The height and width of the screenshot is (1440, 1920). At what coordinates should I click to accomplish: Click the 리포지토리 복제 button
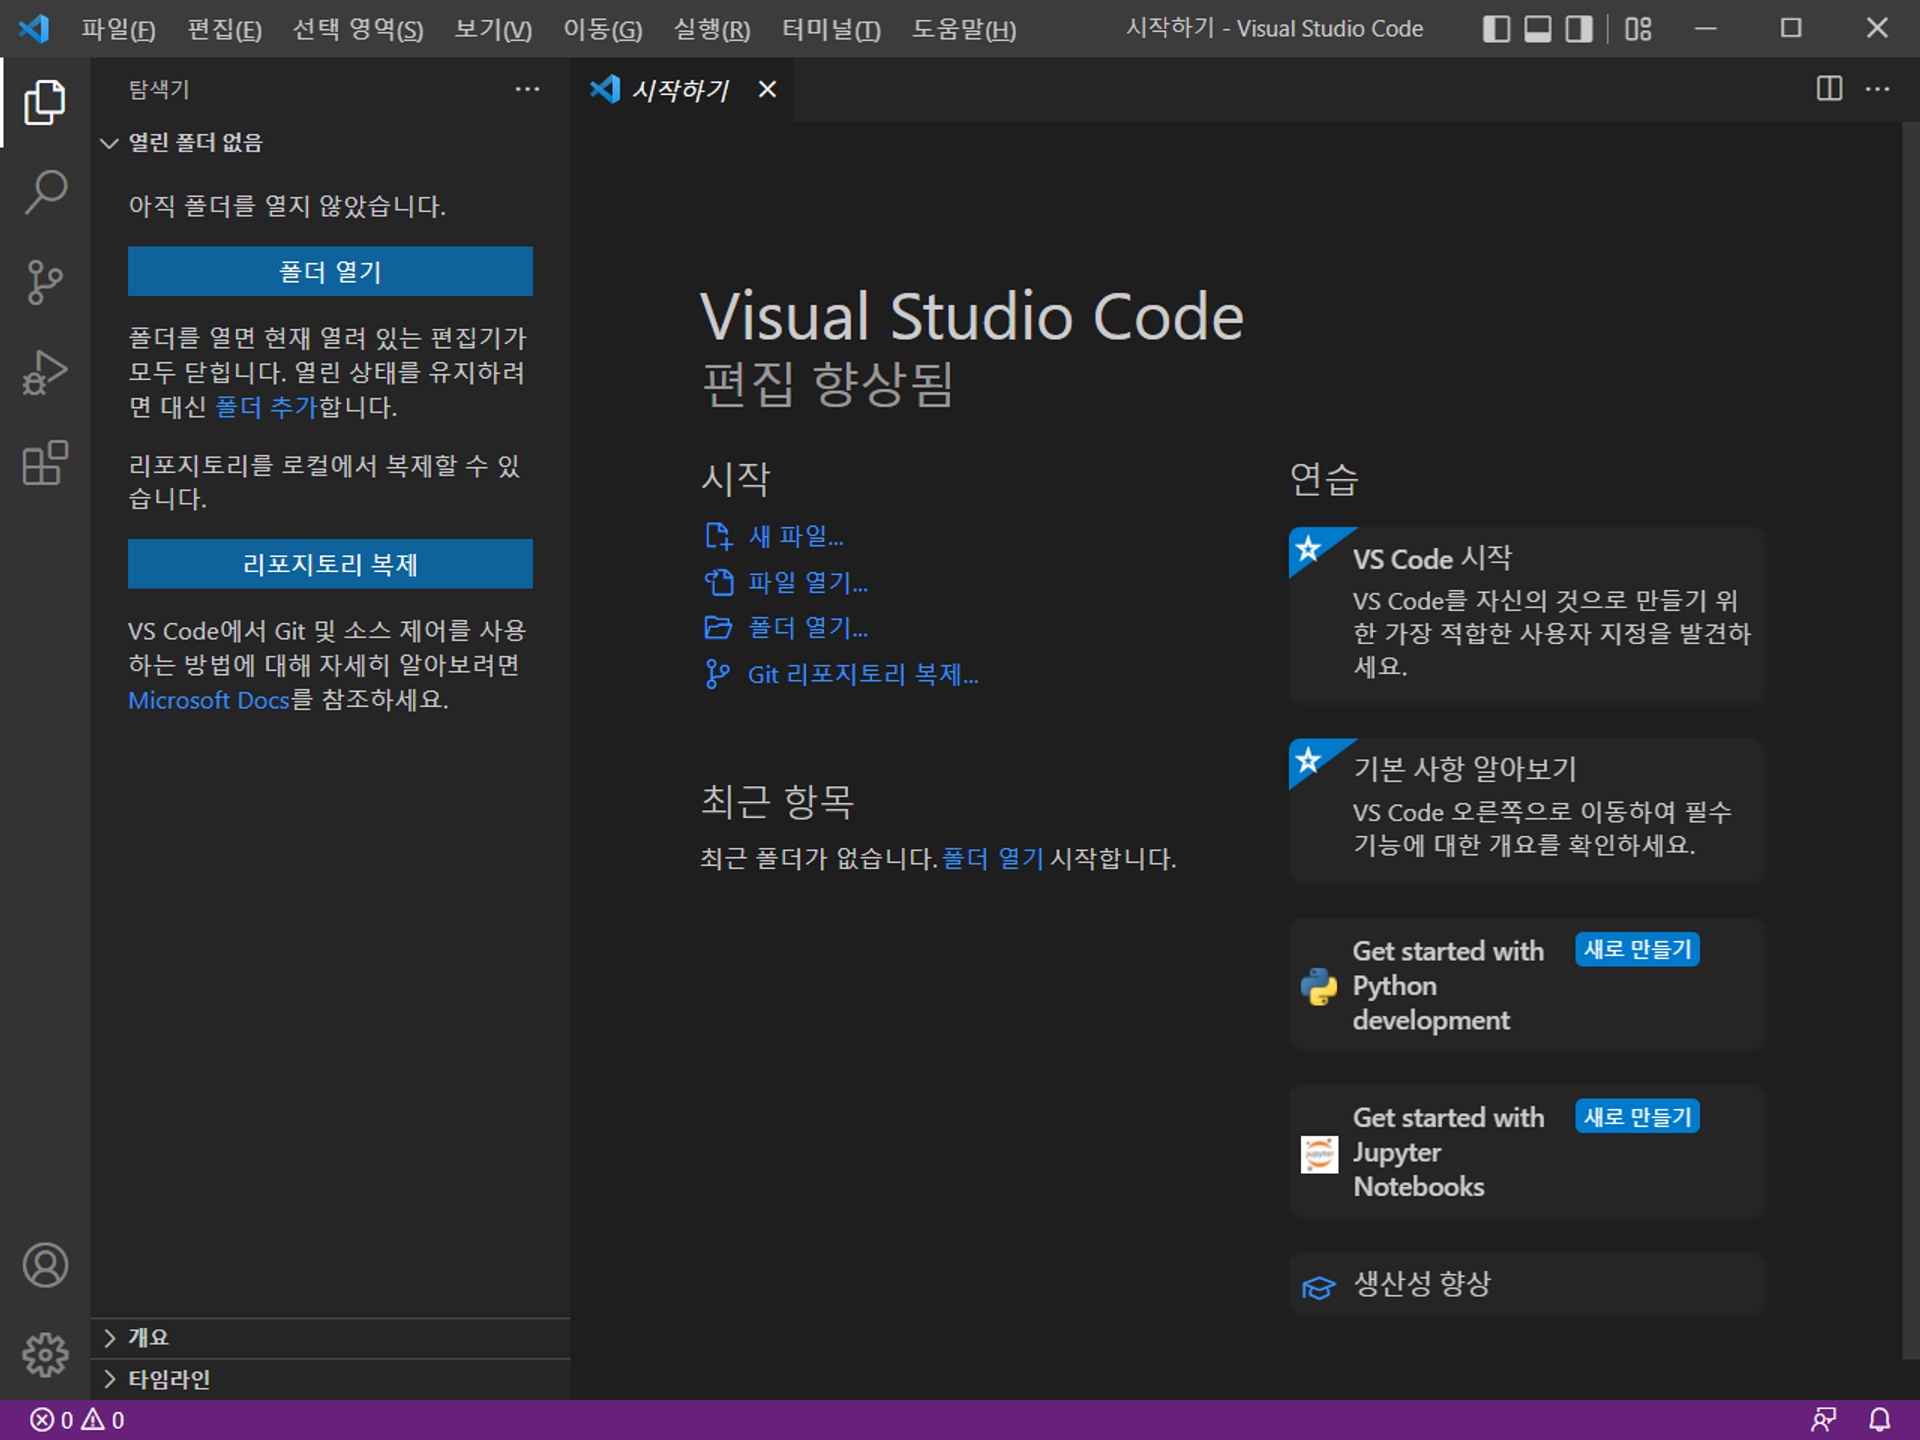tap(330, 564)
